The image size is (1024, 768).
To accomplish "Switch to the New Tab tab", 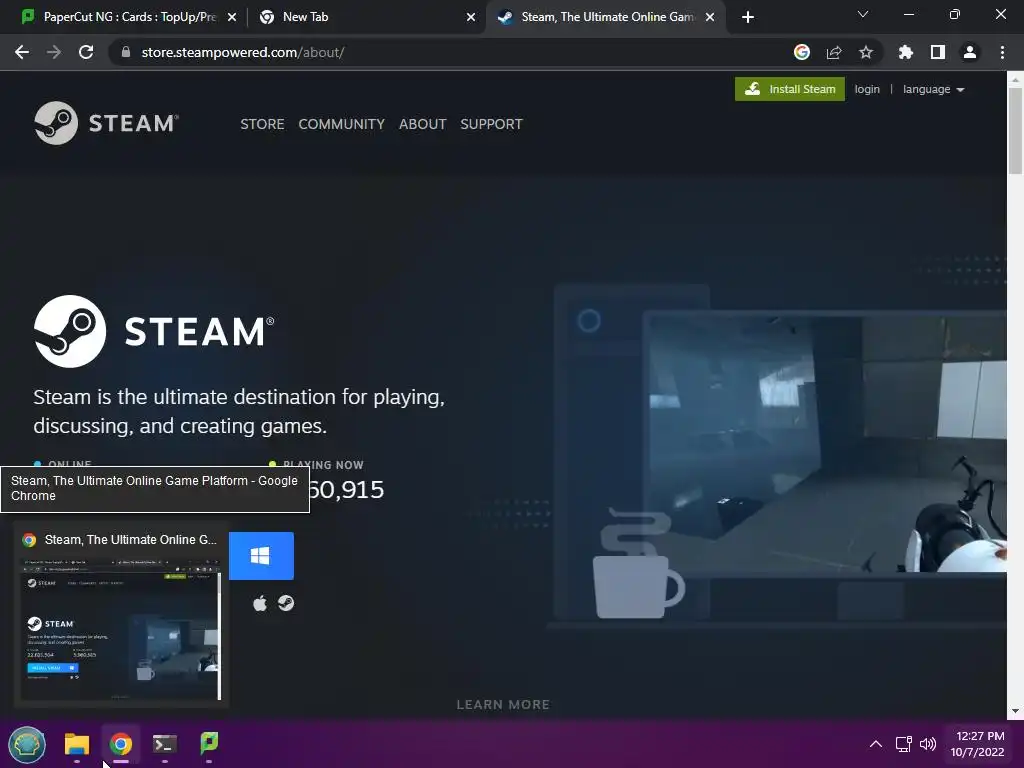I will (x=366, y=17).
